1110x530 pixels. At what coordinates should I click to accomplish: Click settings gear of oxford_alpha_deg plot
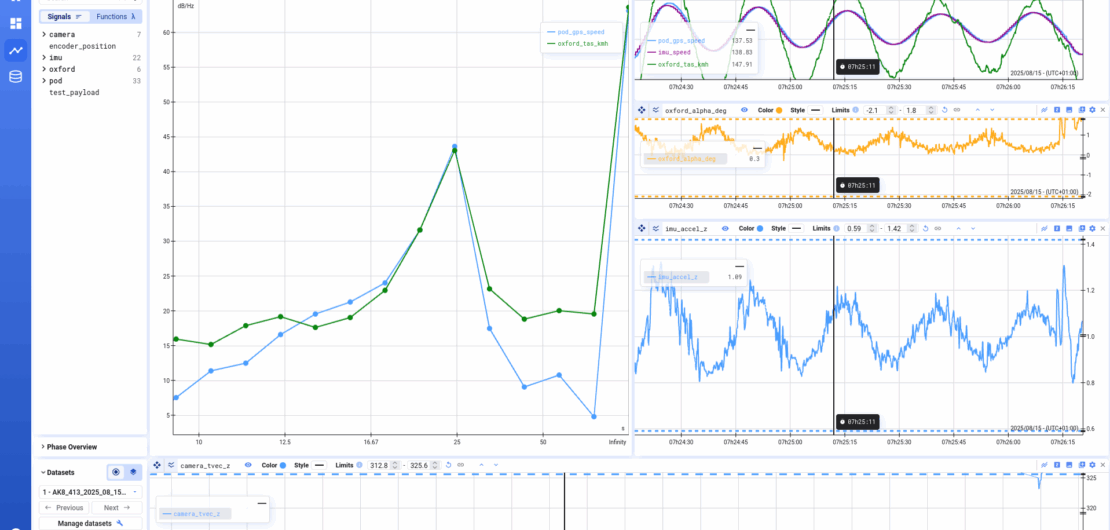point(1092,110)
